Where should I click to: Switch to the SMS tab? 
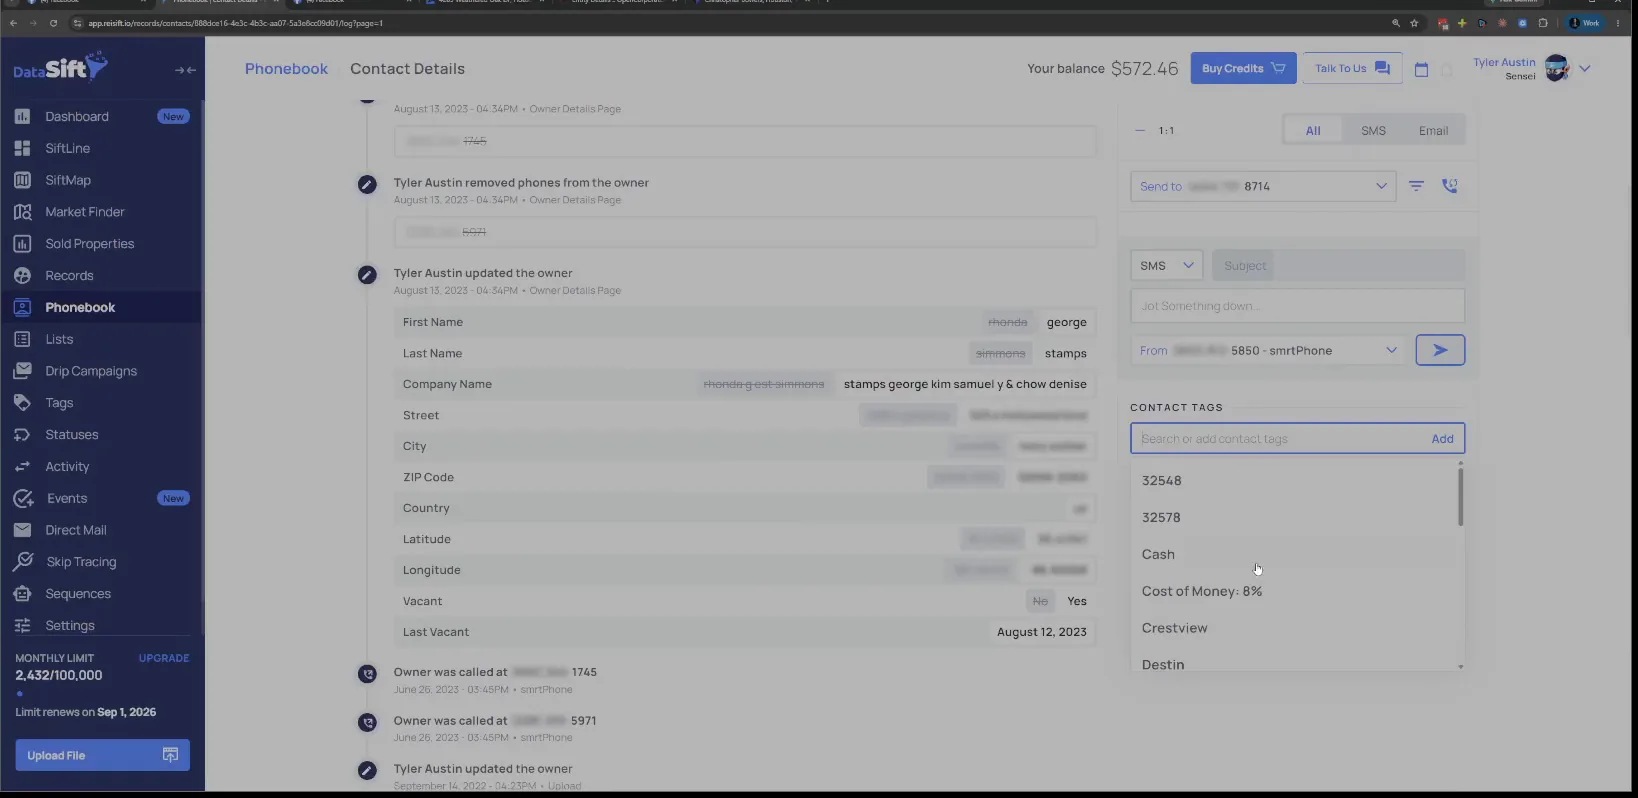[x=1373, y=131]
